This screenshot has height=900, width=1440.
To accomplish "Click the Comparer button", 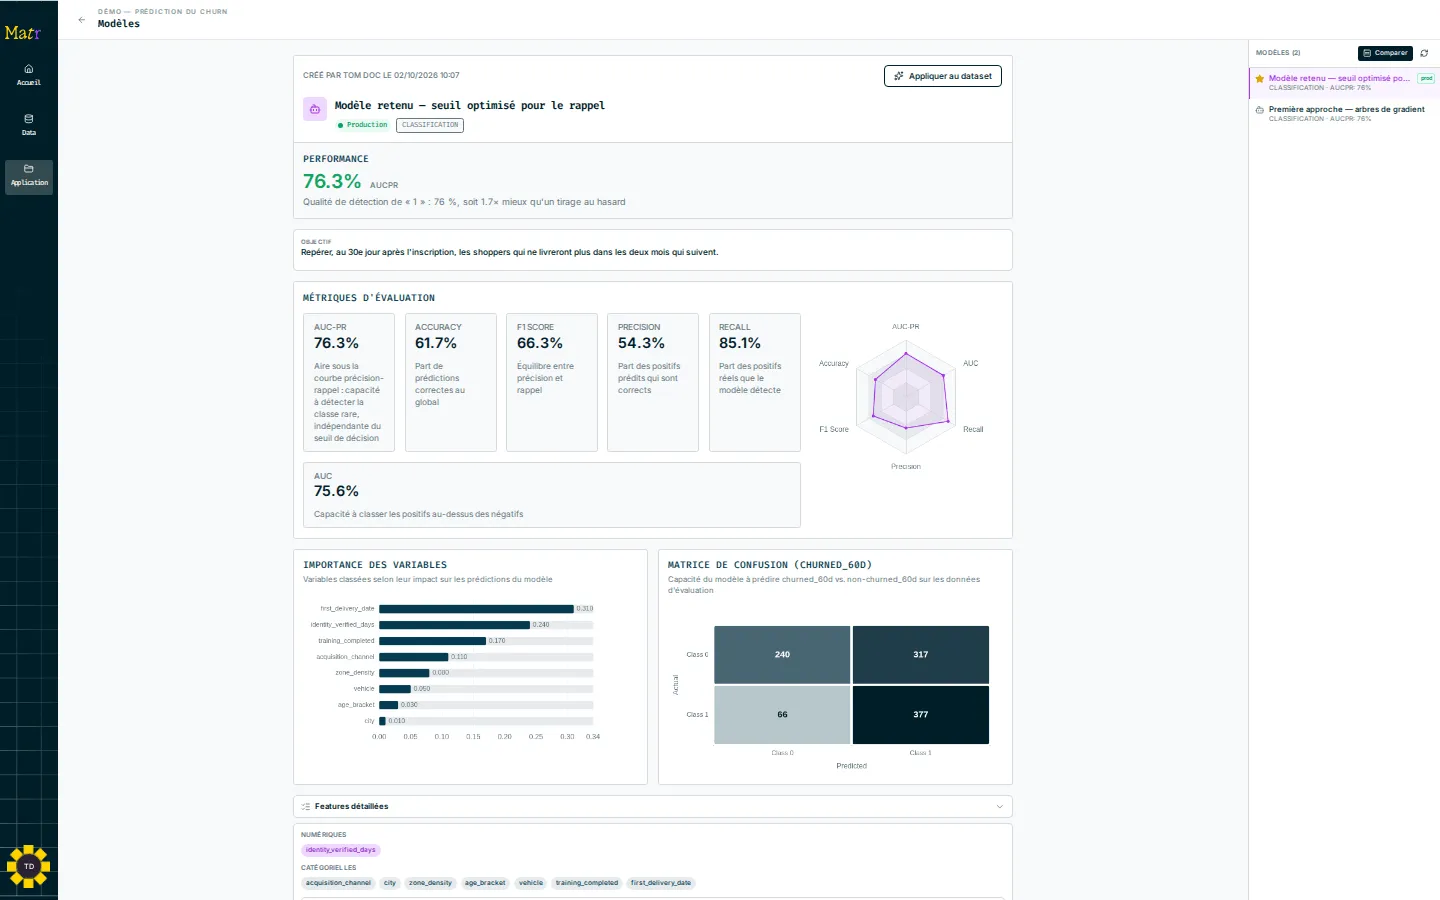I will [1385, 53].
